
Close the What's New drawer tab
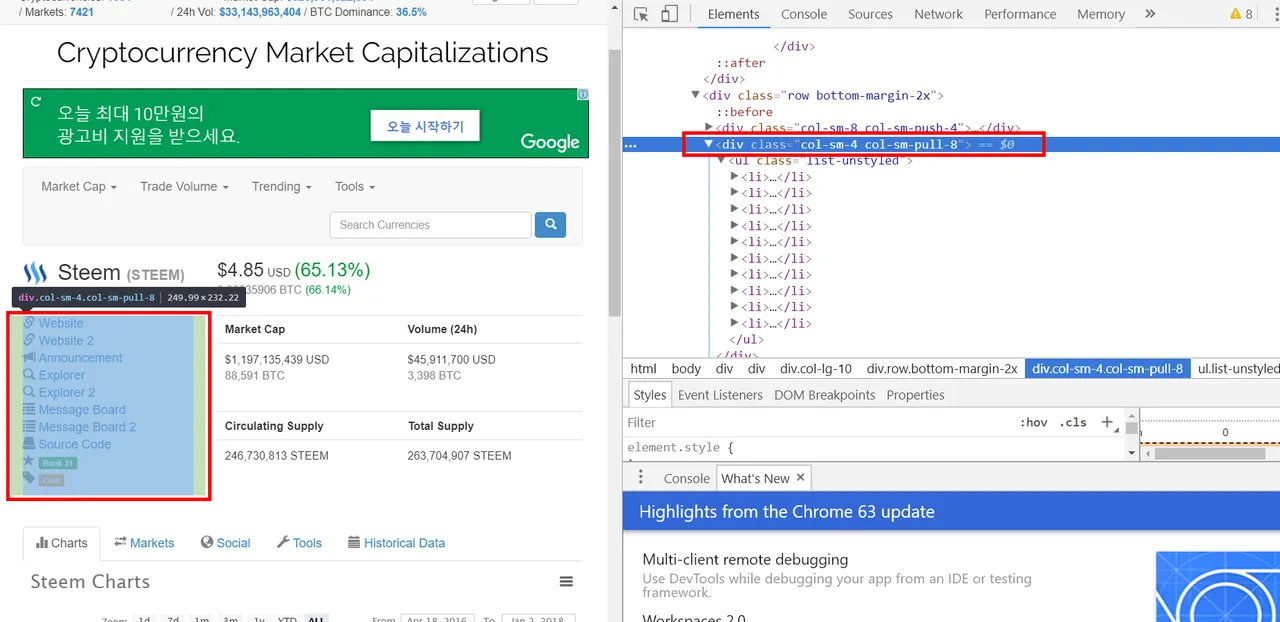pos(800,478)
